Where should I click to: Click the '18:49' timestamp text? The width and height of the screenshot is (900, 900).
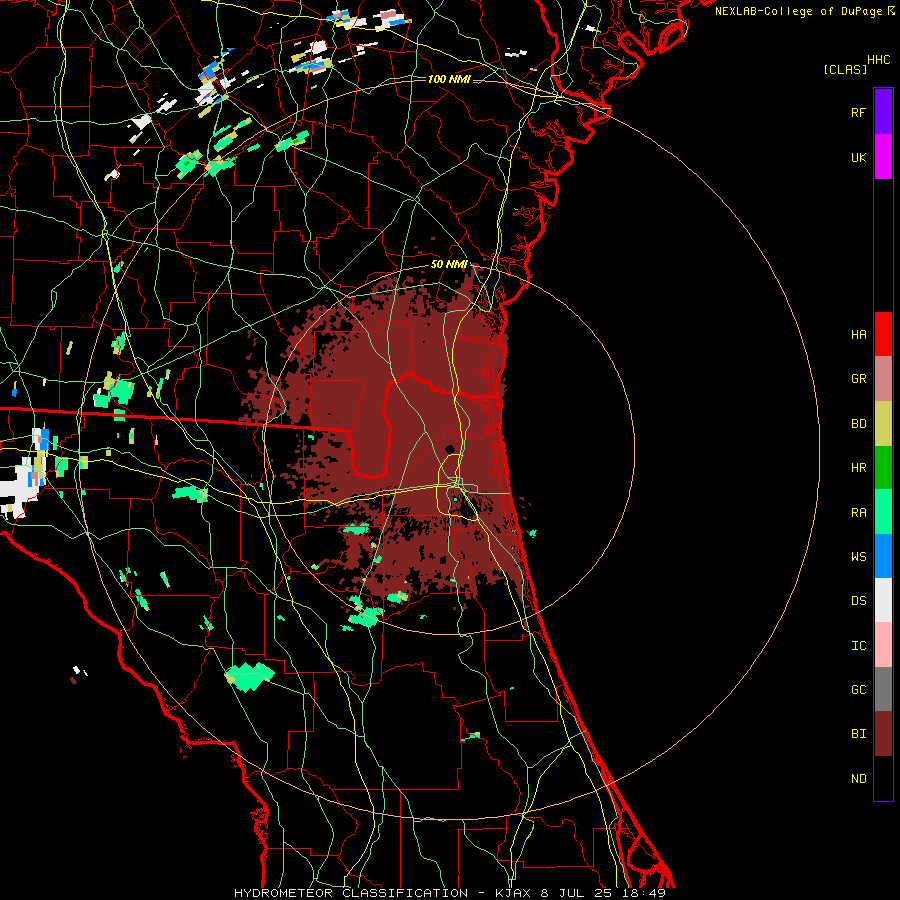(x=643, y=893)
